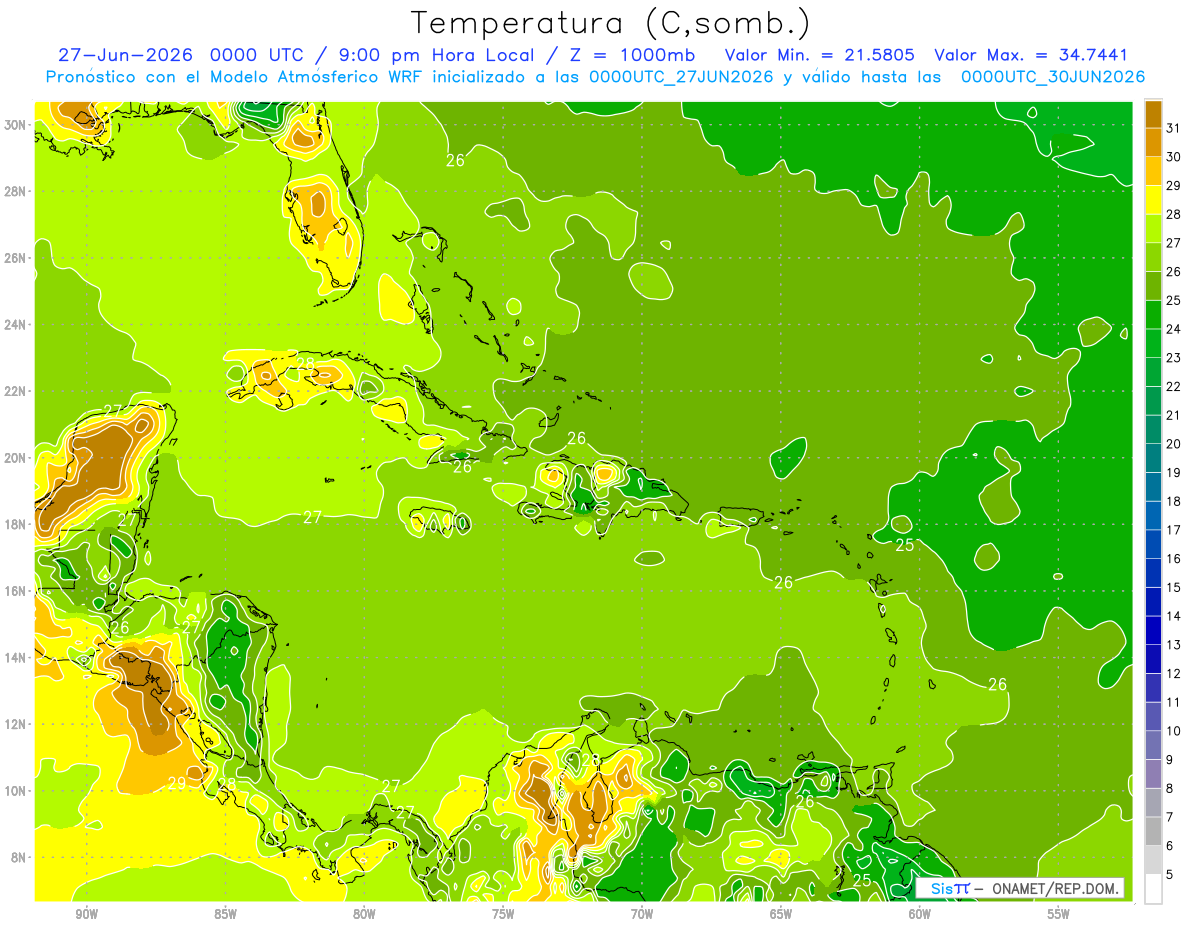Screen dimensions: 1200x927
Task: Click the 16N latitude axis label
Action: click(x=15, y=591)
